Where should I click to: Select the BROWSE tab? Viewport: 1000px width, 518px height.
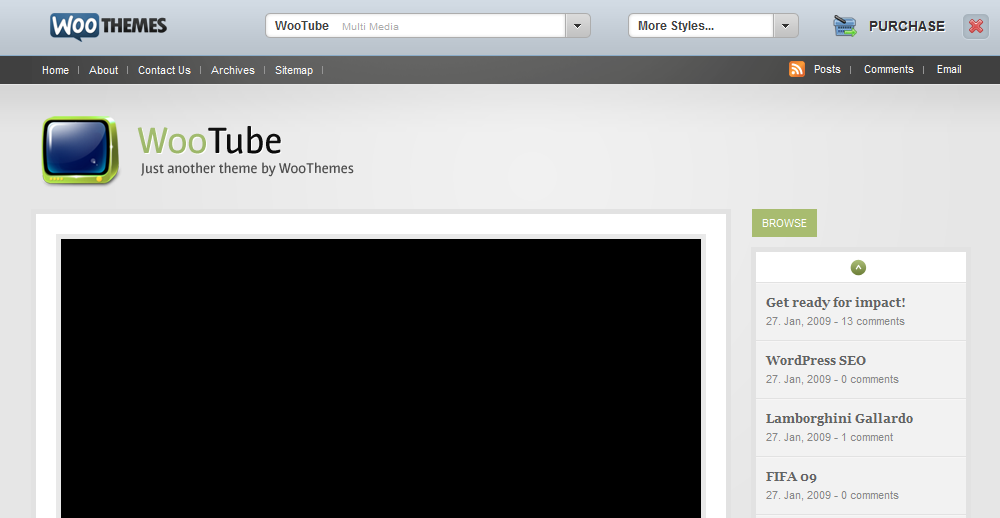[x=784, y=223]
